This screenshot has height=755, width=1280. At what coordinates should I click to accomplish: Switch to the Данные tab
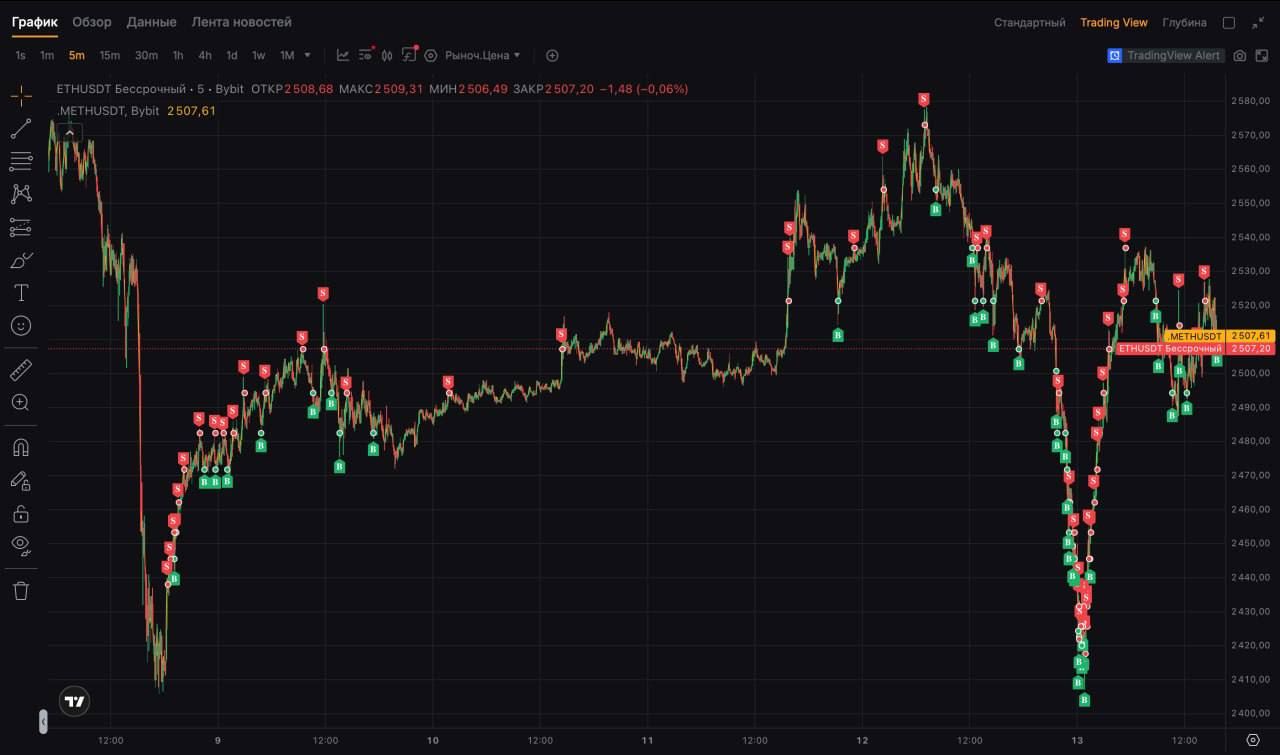(152, 21)
